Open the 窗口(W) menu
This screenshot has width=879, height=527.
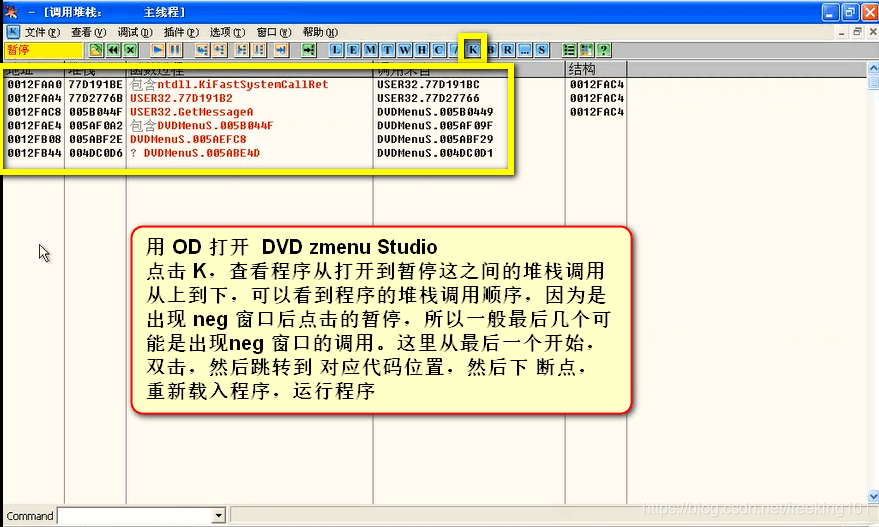click(274, 33)
